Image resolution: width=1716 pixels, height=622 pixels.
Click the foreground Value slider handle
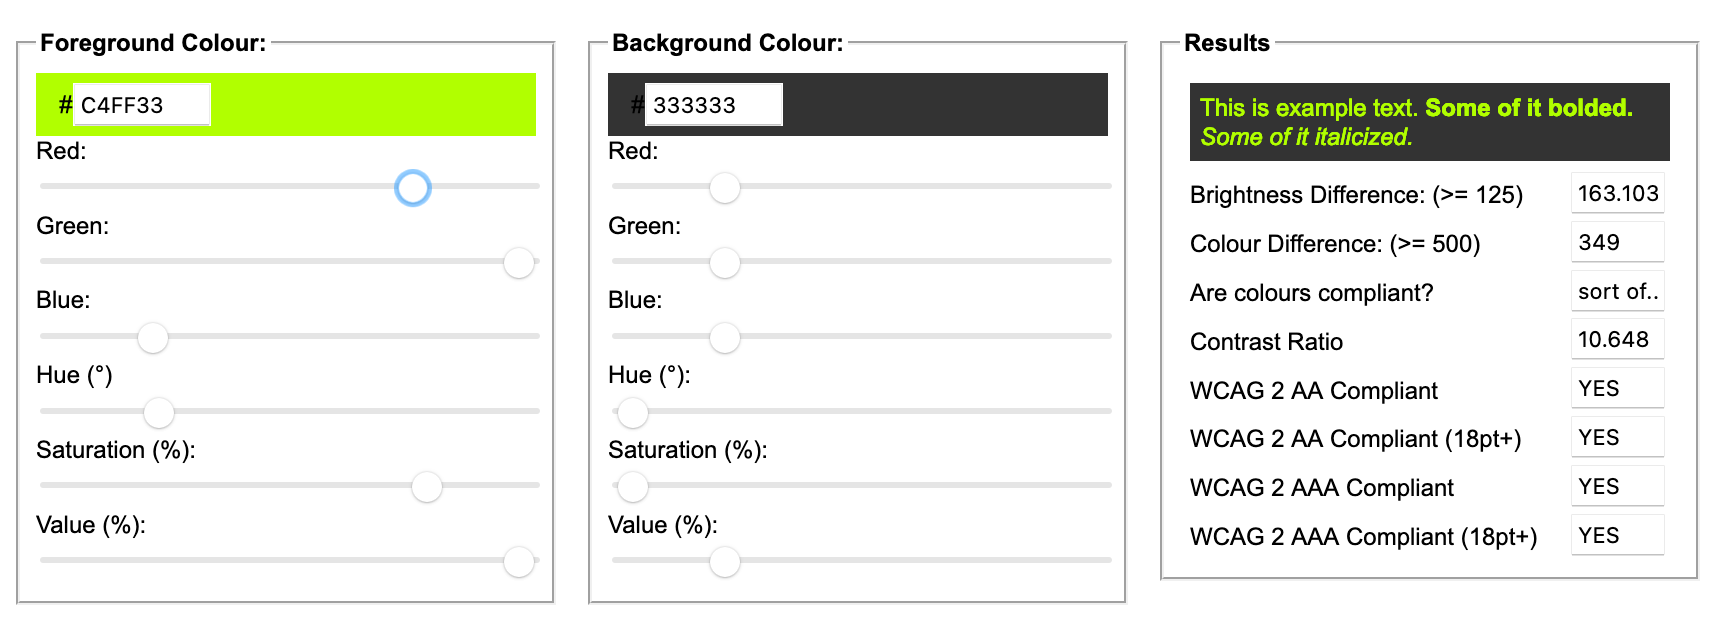(x=518, y=561)
